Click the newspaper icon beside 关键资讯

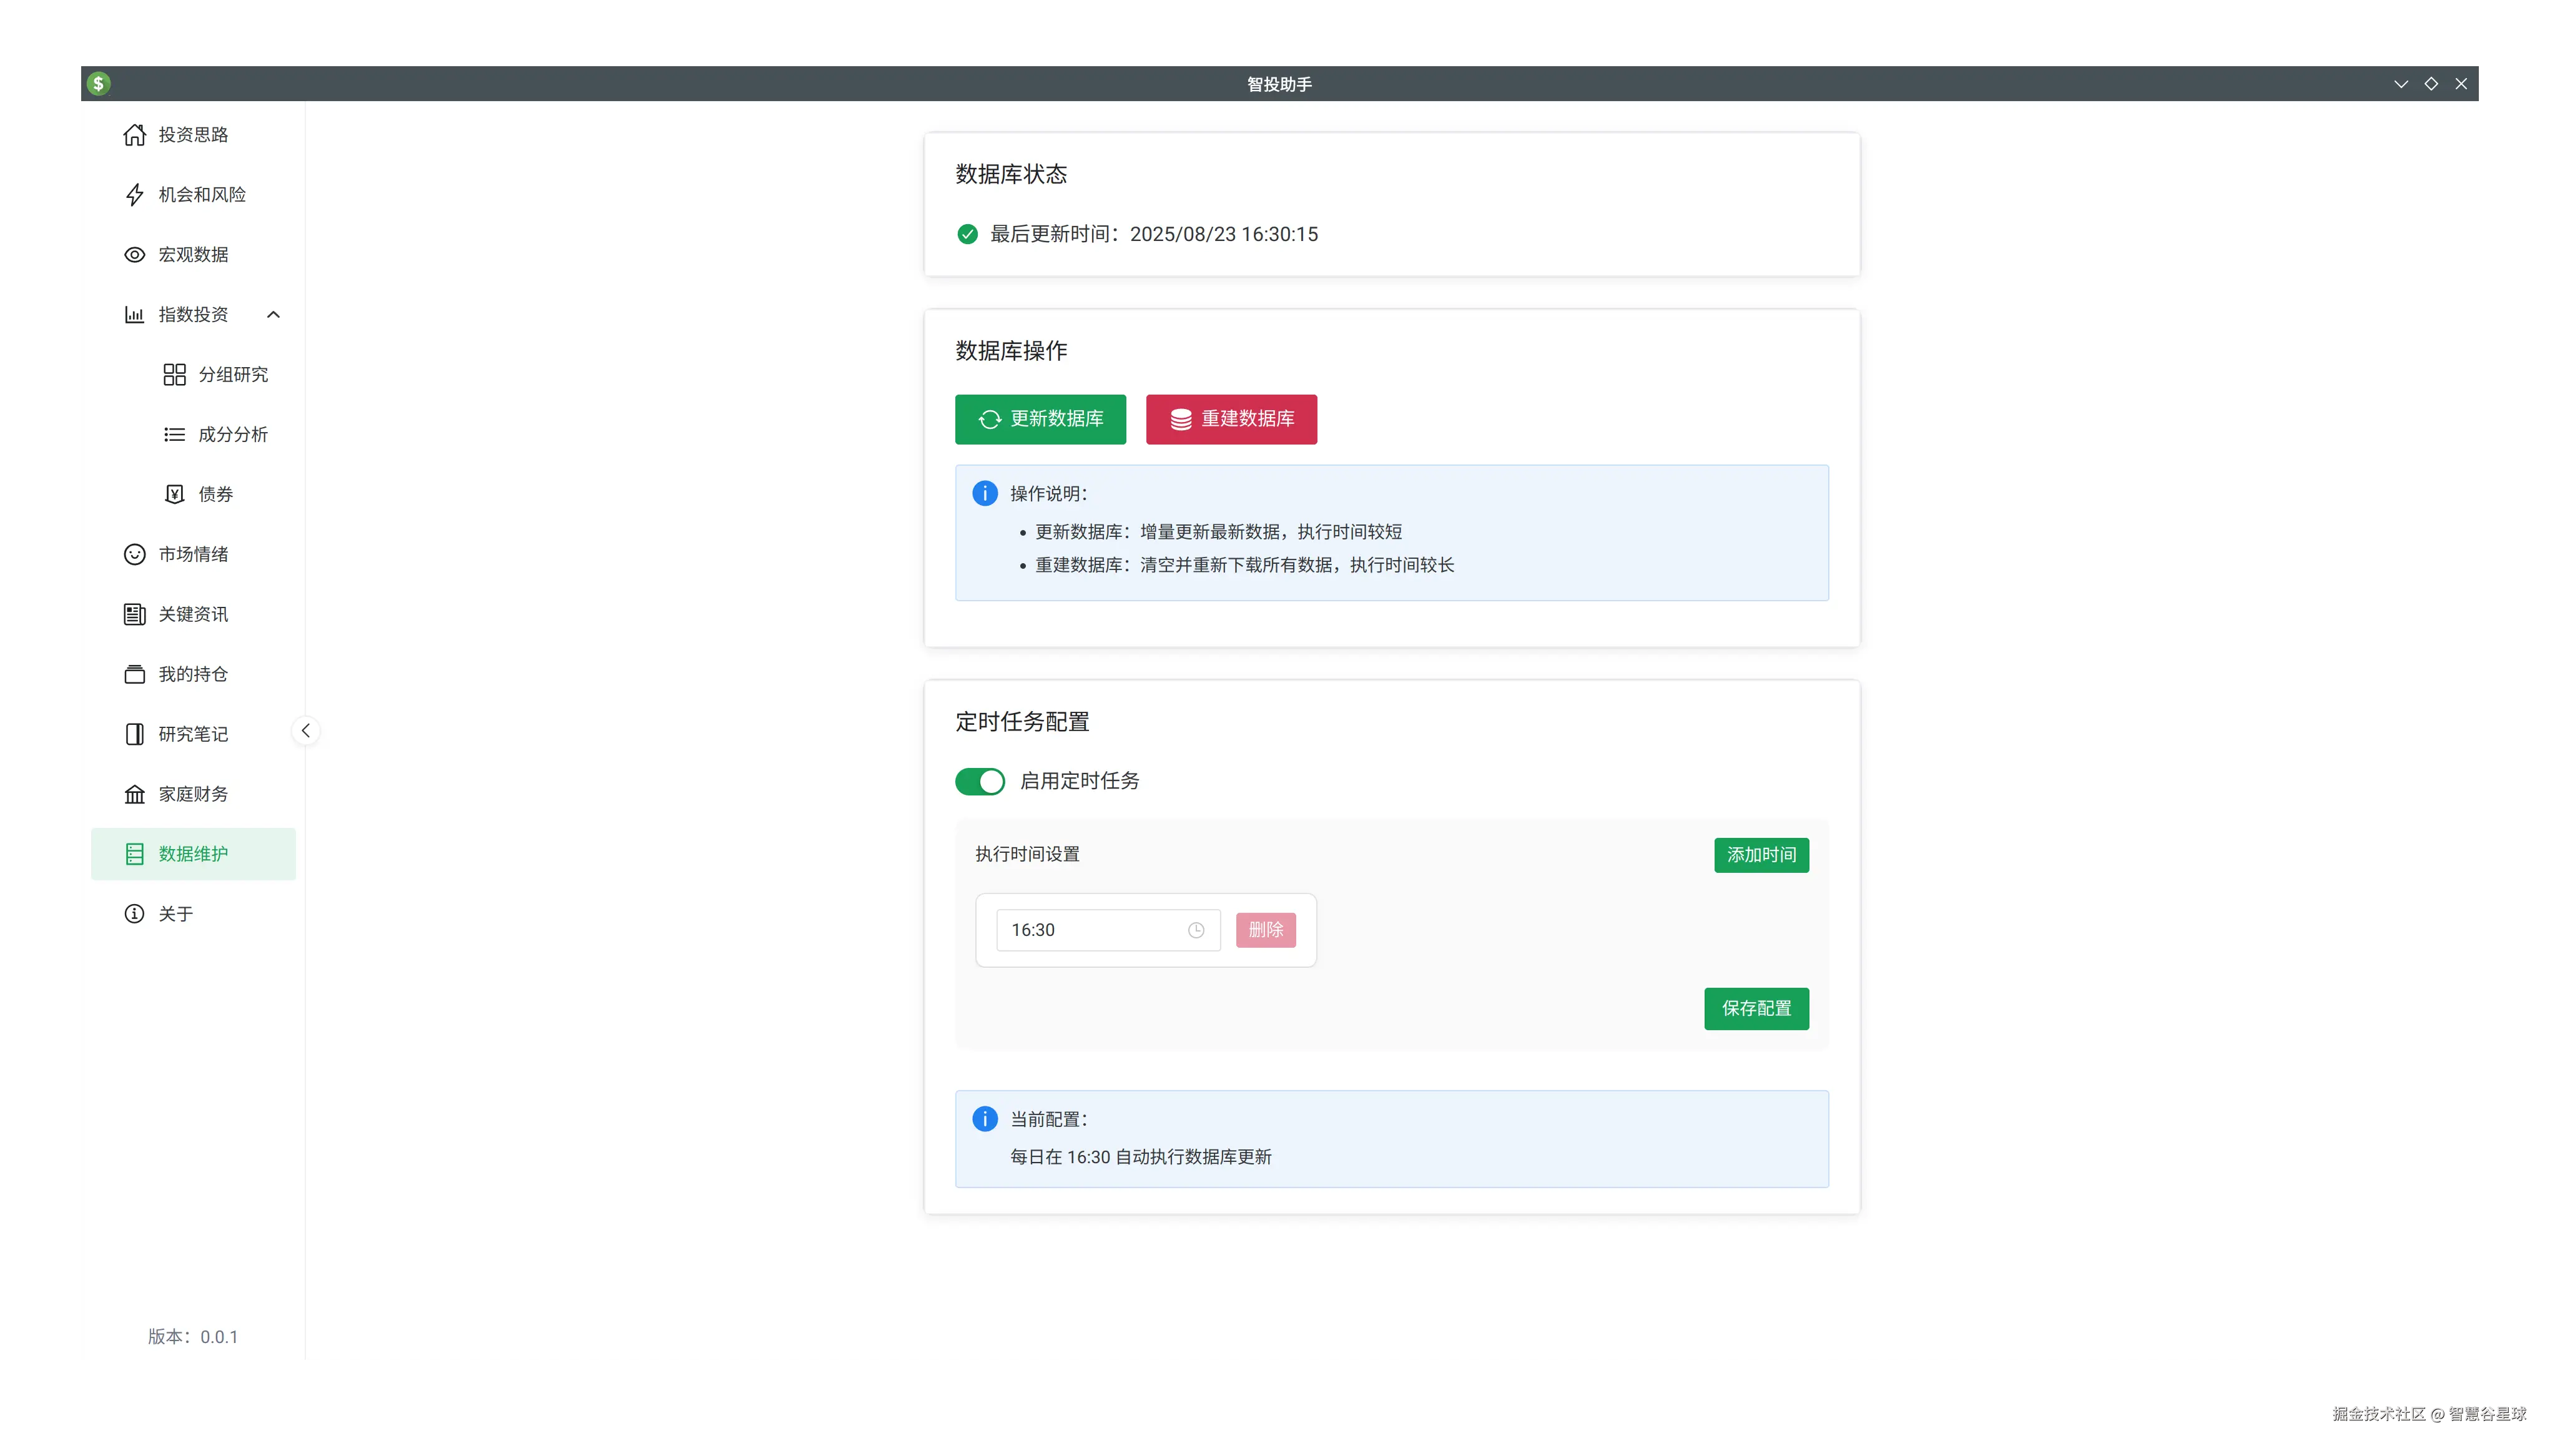[134, 614]
